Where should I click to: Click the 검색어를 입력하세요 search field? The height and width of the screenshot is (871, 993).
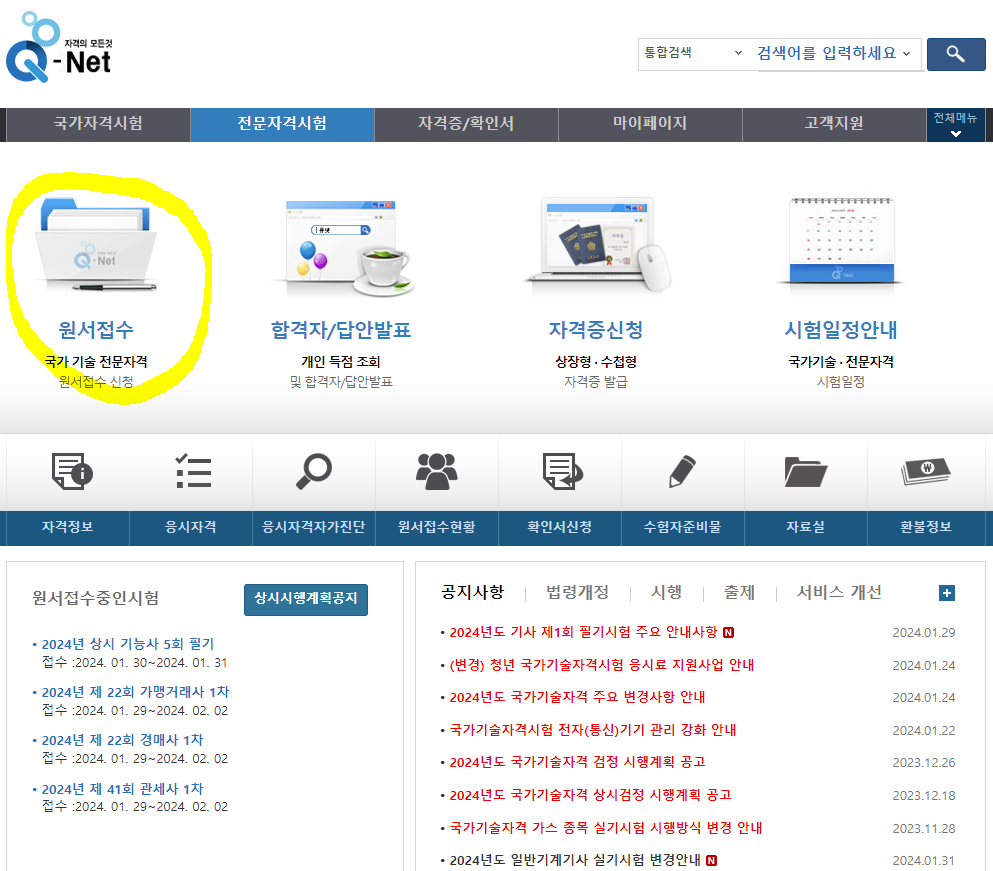coord(826,53)
